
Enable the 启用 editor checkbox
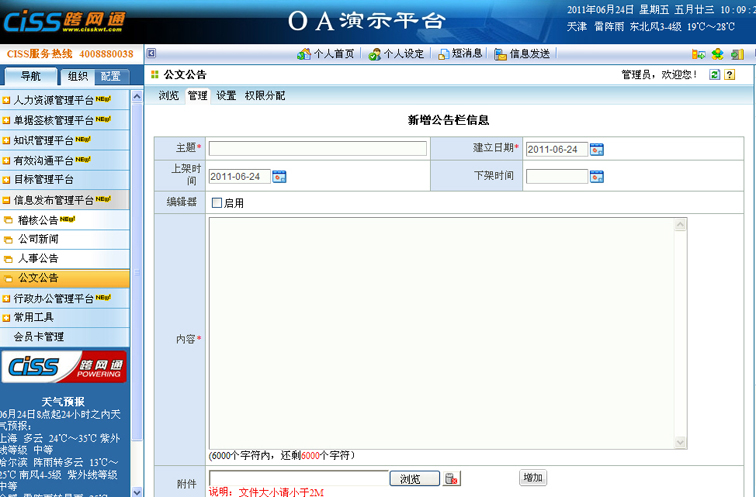click(217, 203)
